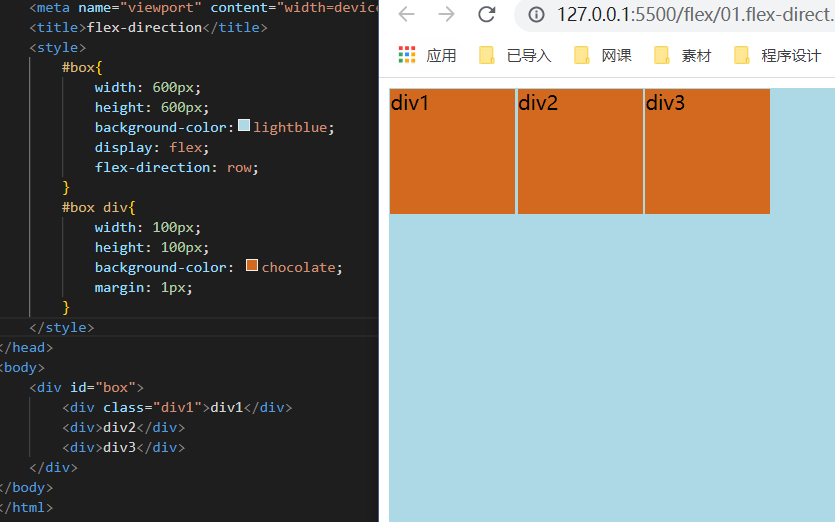The image size is (835, 522).
Task: Click the closing </head> tag
Action: tap(27, 348)
